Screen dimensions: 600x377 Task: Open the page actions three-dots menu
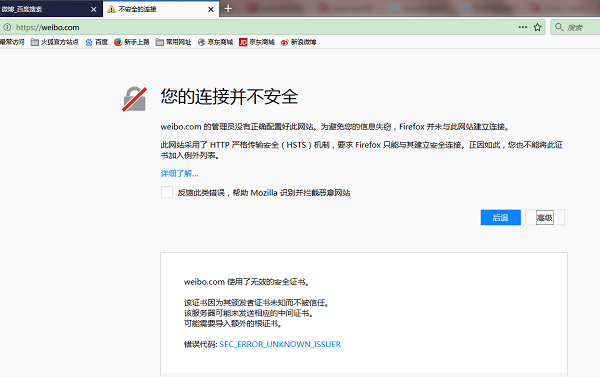click(x=523, y=27)
